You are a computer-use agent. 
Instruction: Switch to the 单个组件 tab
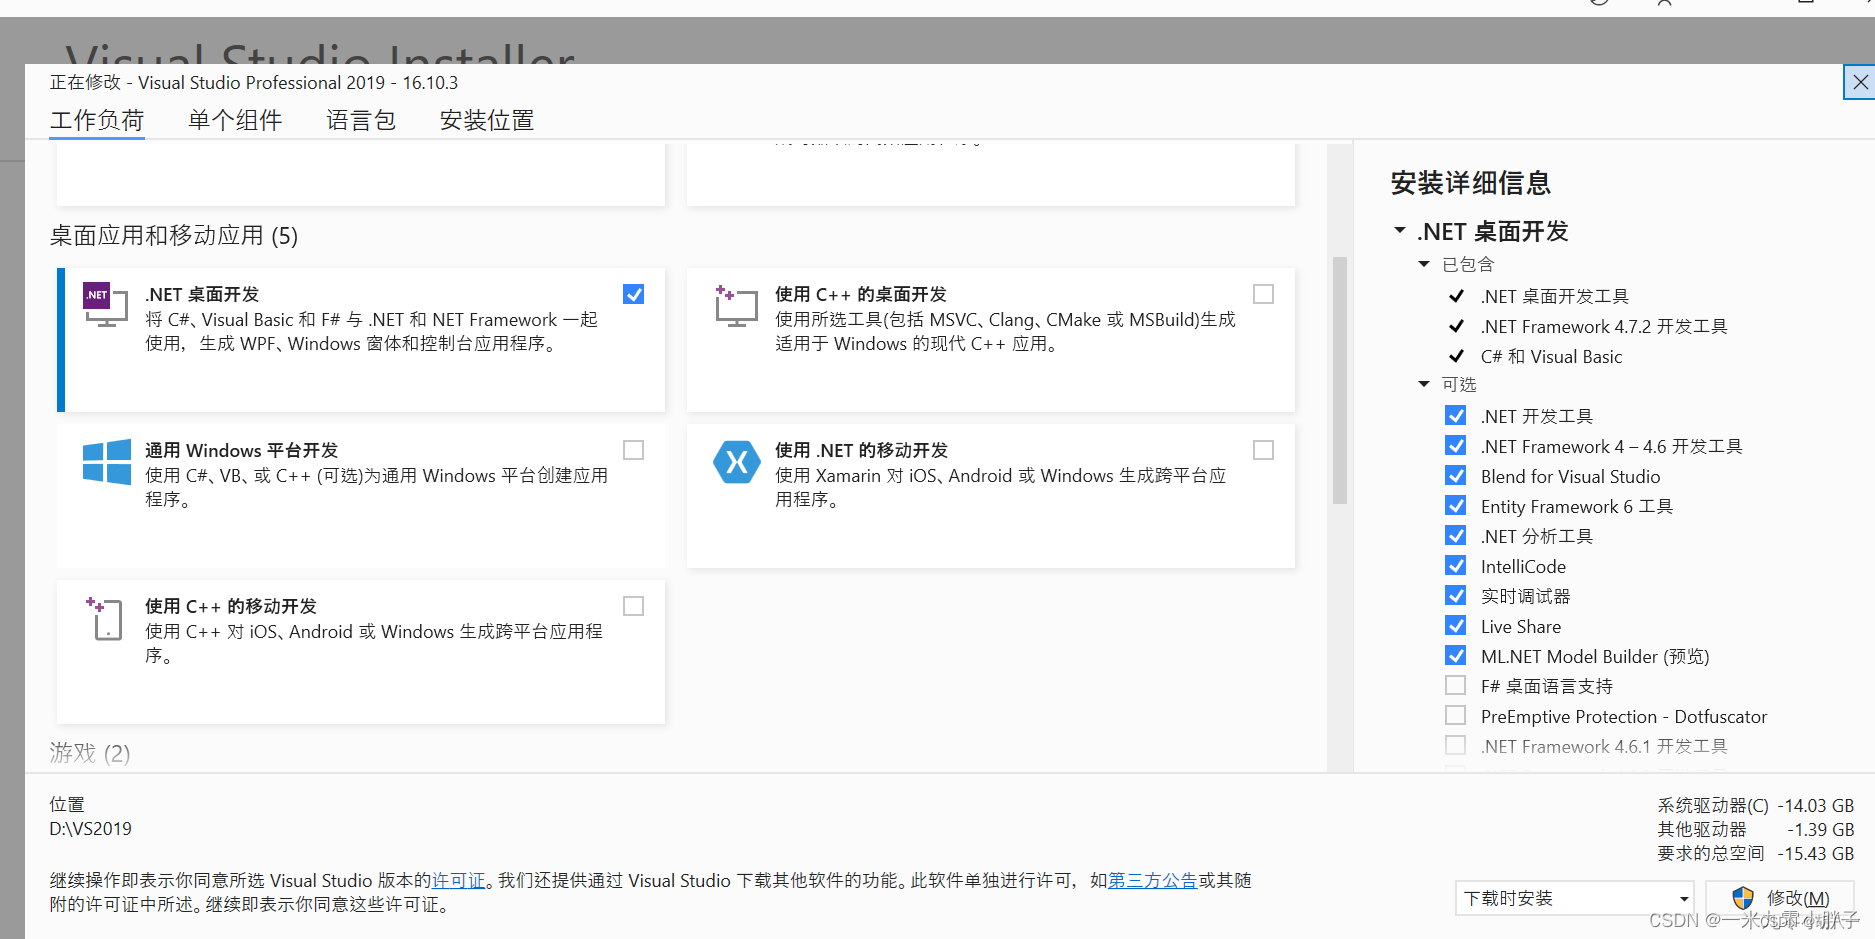(235, 120)
